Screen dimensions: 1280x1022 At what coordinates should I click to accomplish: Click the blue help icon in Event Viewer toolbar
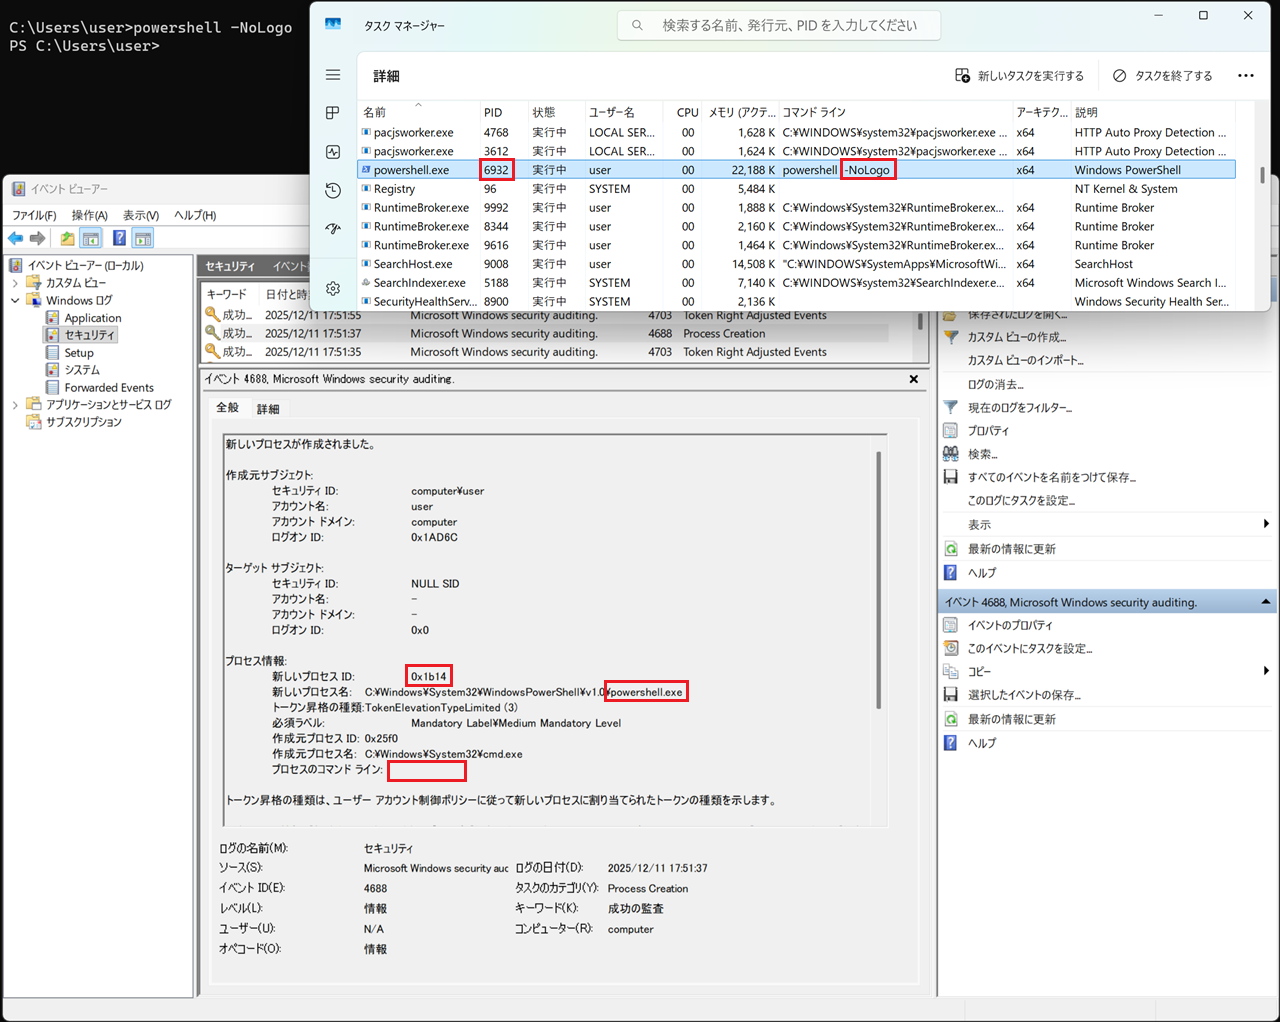tap(119, 238)
